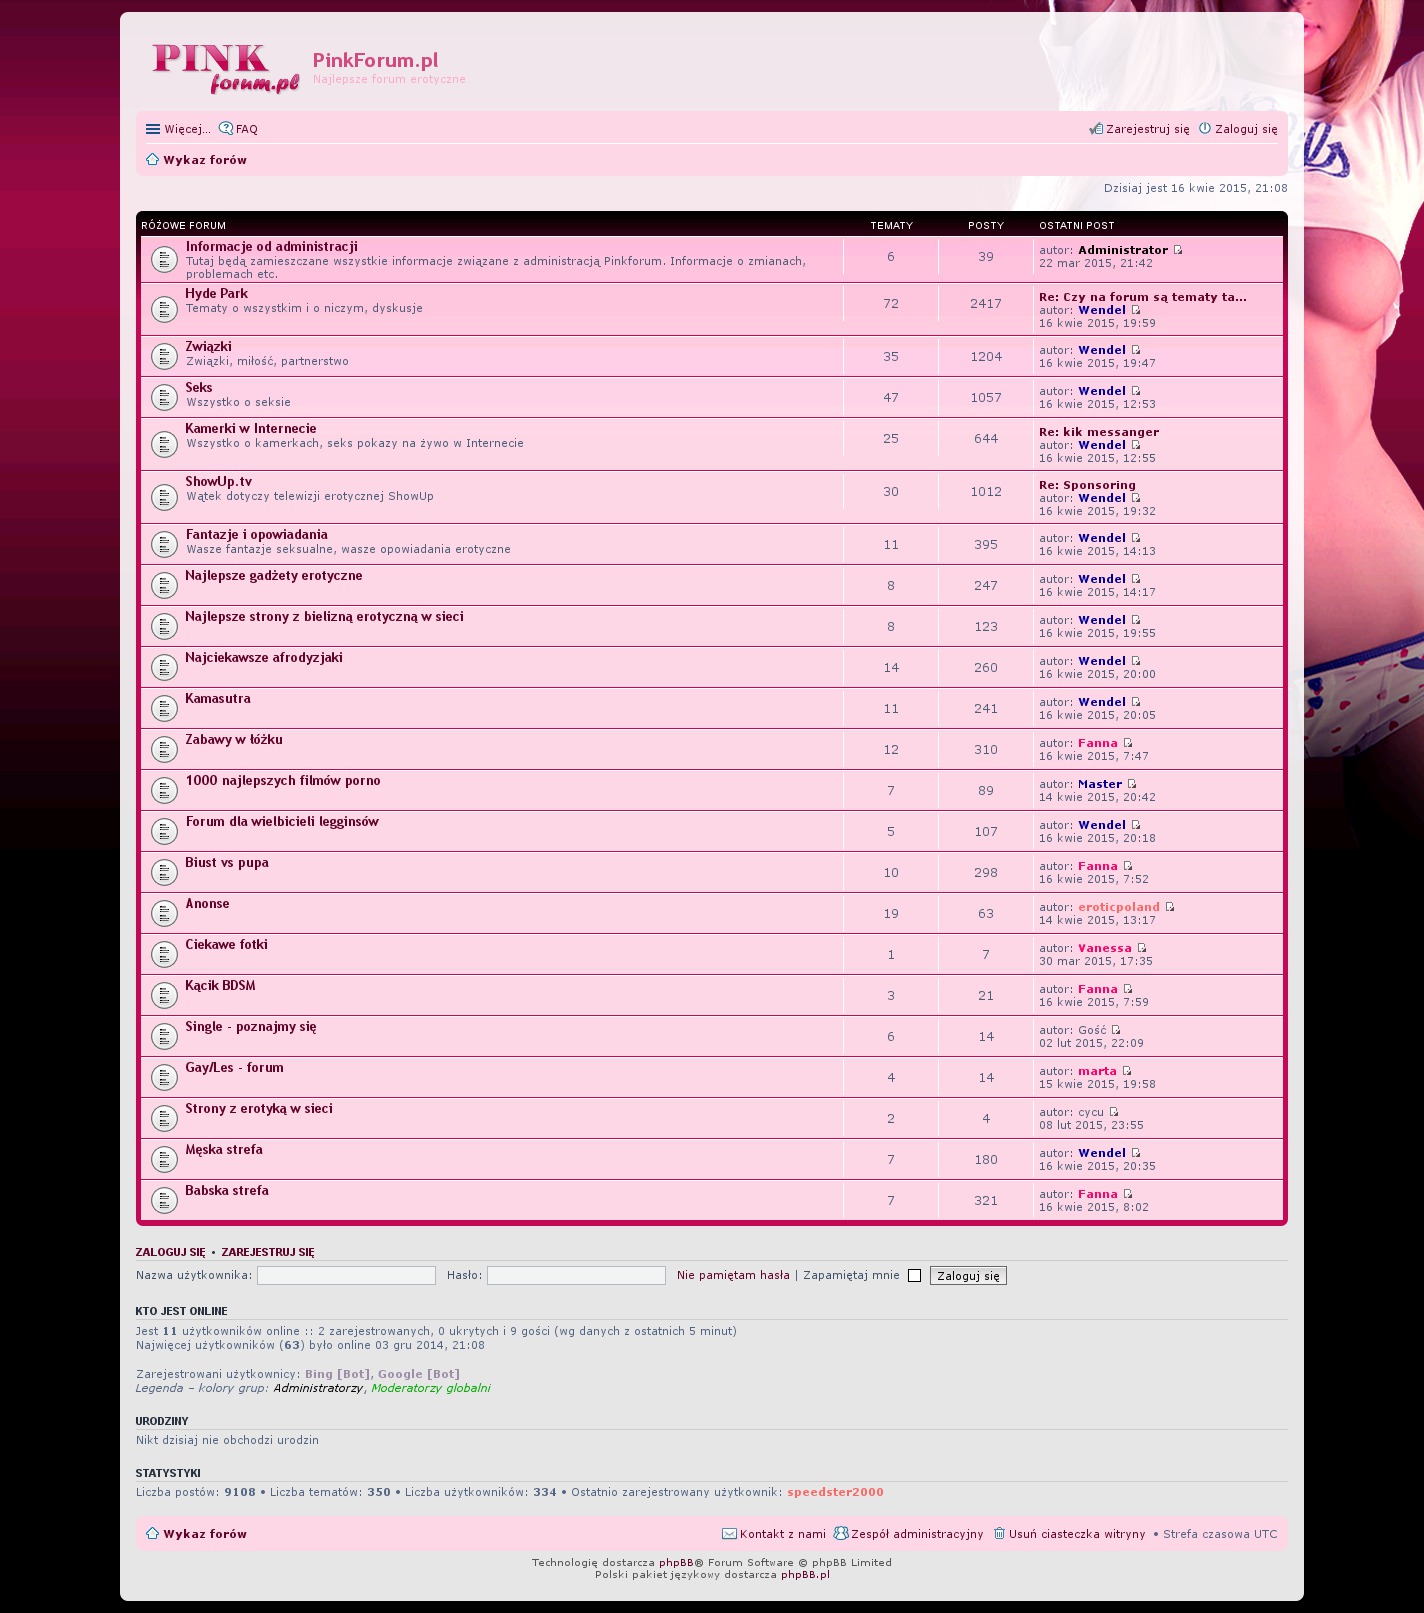View latest post icon in Związki row

tap(1136, 350)
